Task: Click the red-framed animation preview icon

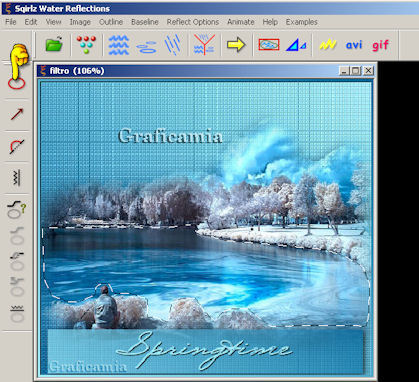Action: (x=269, y=44)
